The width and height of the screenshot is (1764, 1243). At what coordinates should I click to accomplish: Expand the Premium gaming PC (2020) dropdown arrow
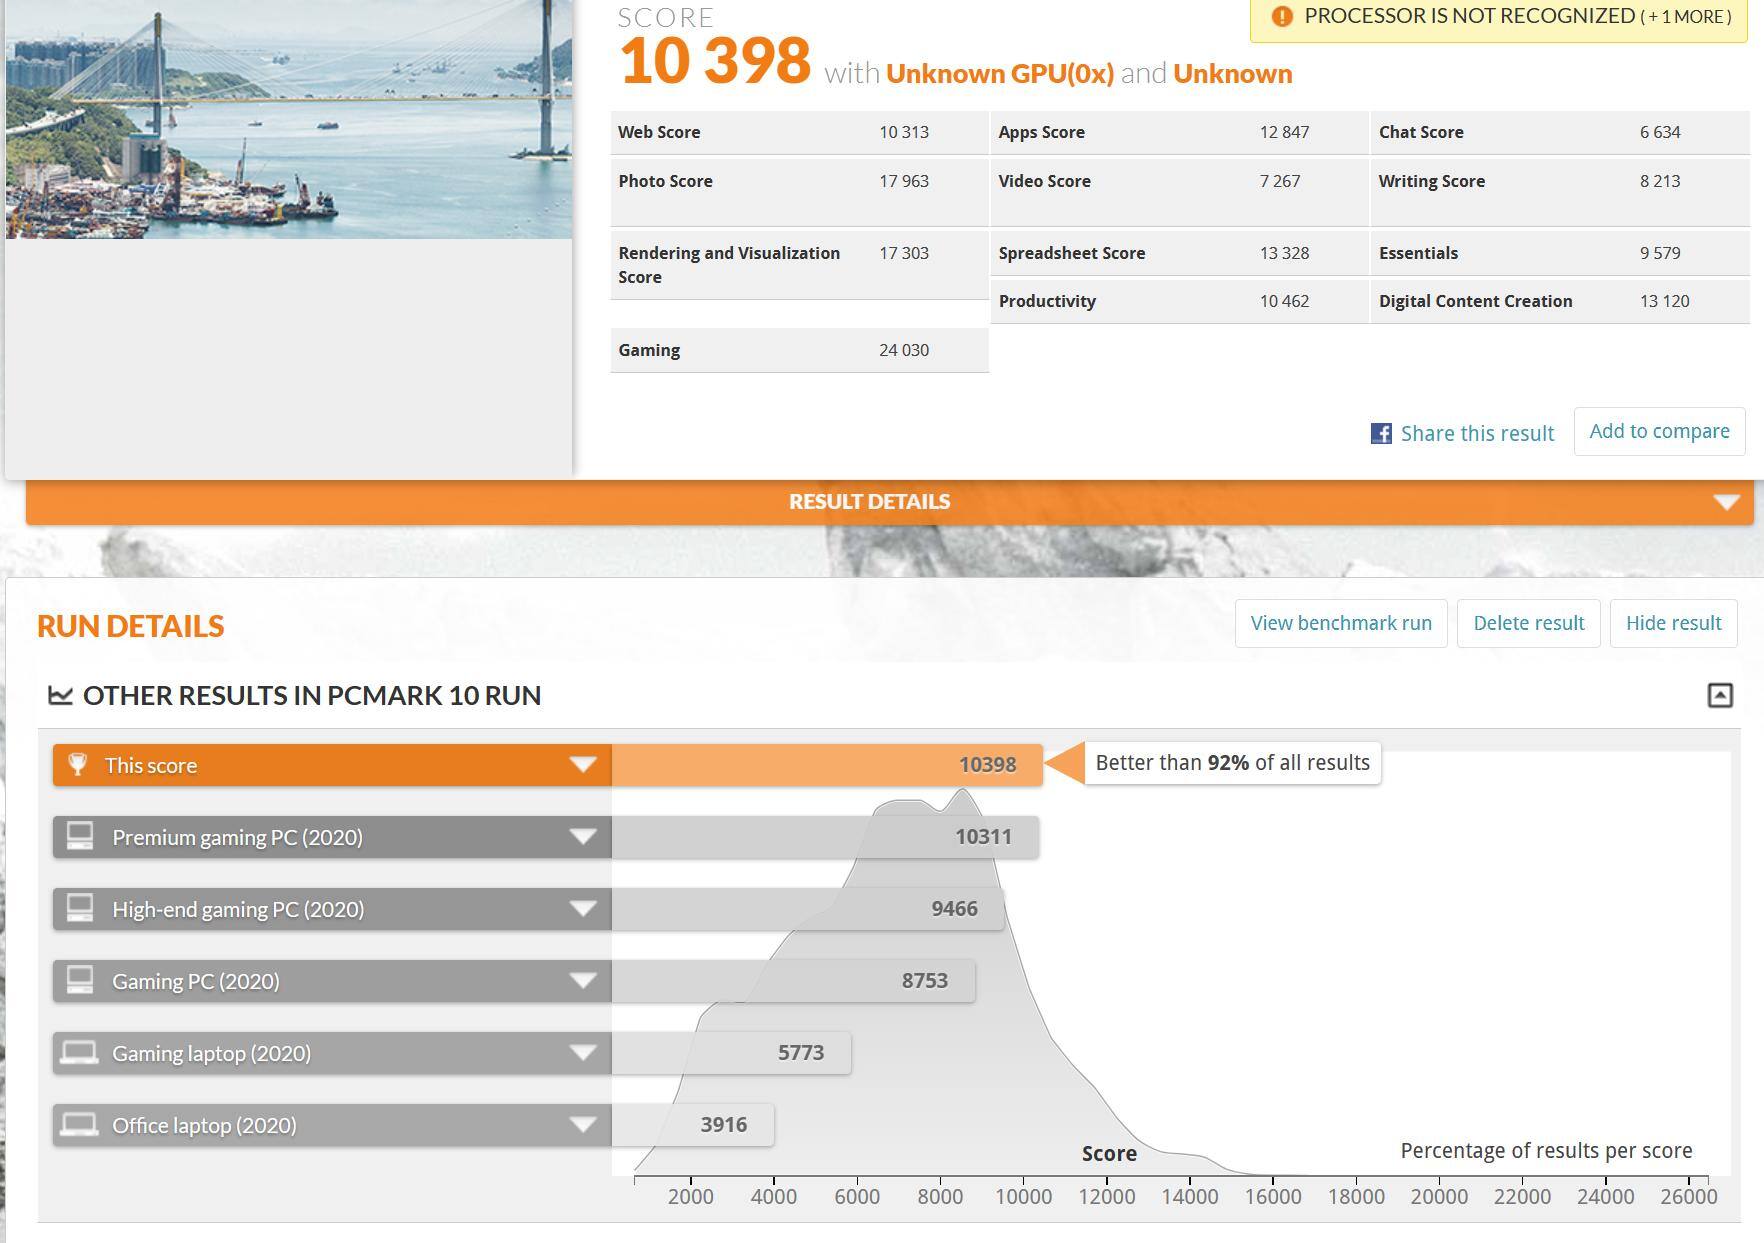coord(583,836)
